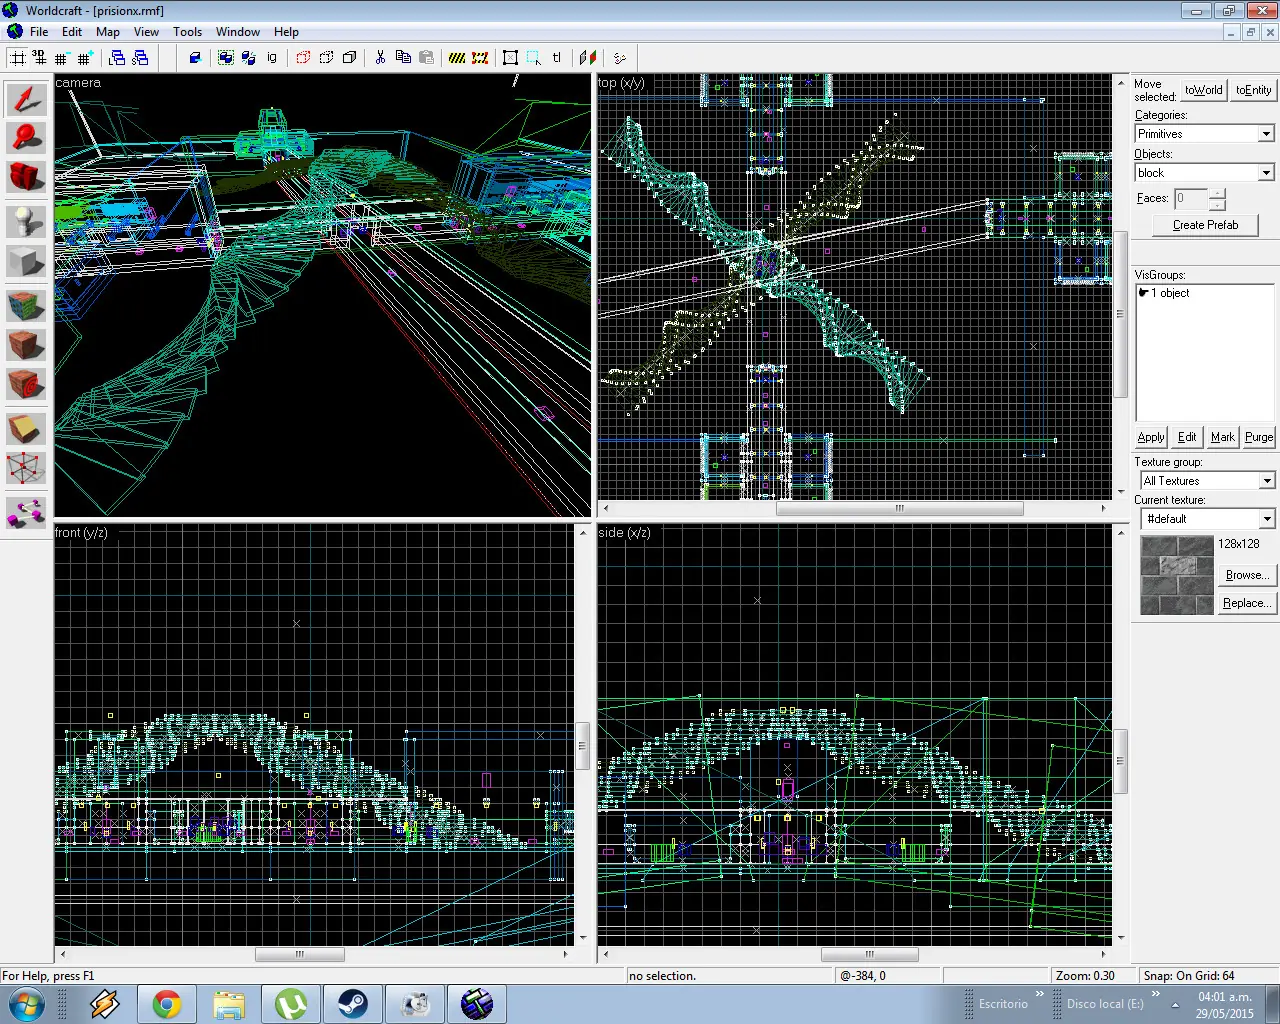Viewport: 1280px width, 1024px height.
Task: Open the File menu
Action: point(39,32)
